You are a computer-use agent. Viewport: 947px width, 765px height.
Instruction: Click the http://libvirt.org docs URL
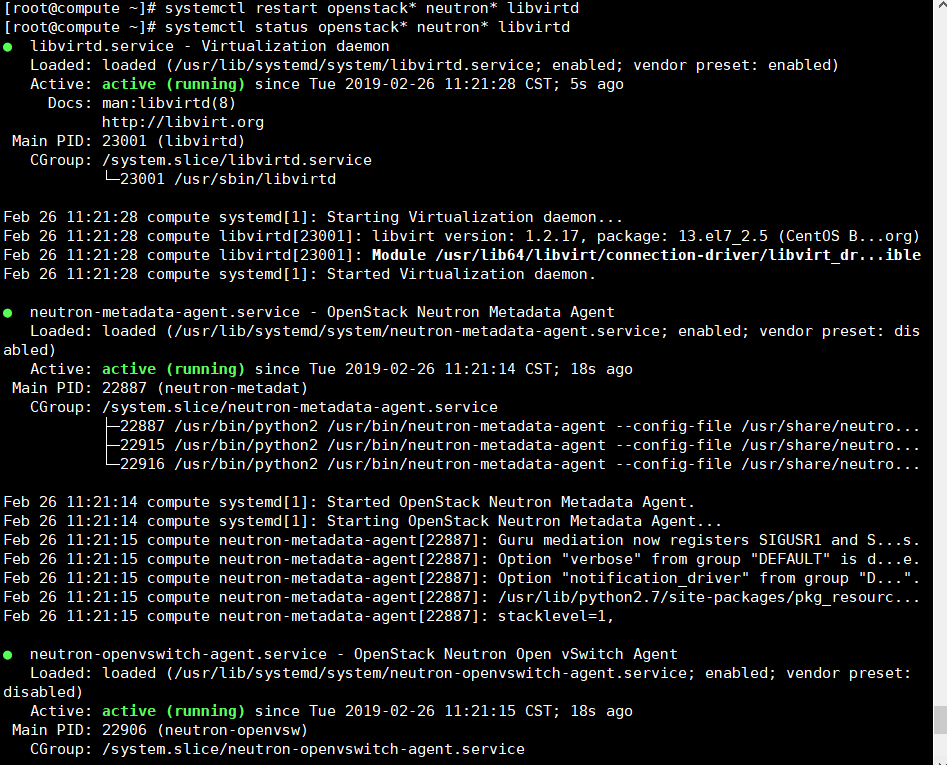point(183,123)
